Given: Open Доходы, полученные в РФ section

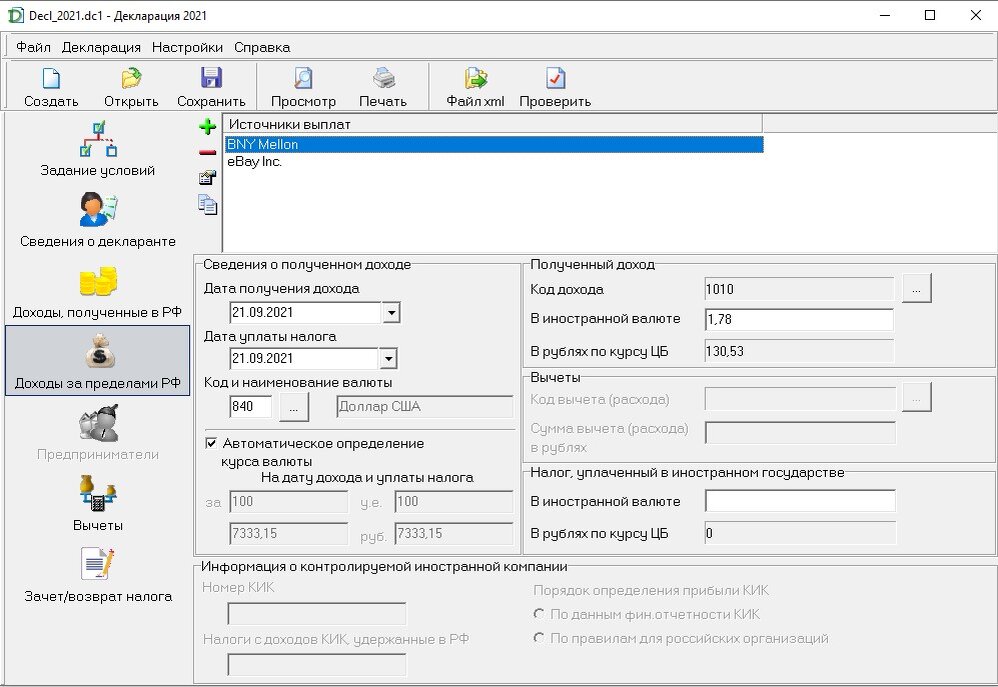Looking at the screenshot, I should (97, 292).
